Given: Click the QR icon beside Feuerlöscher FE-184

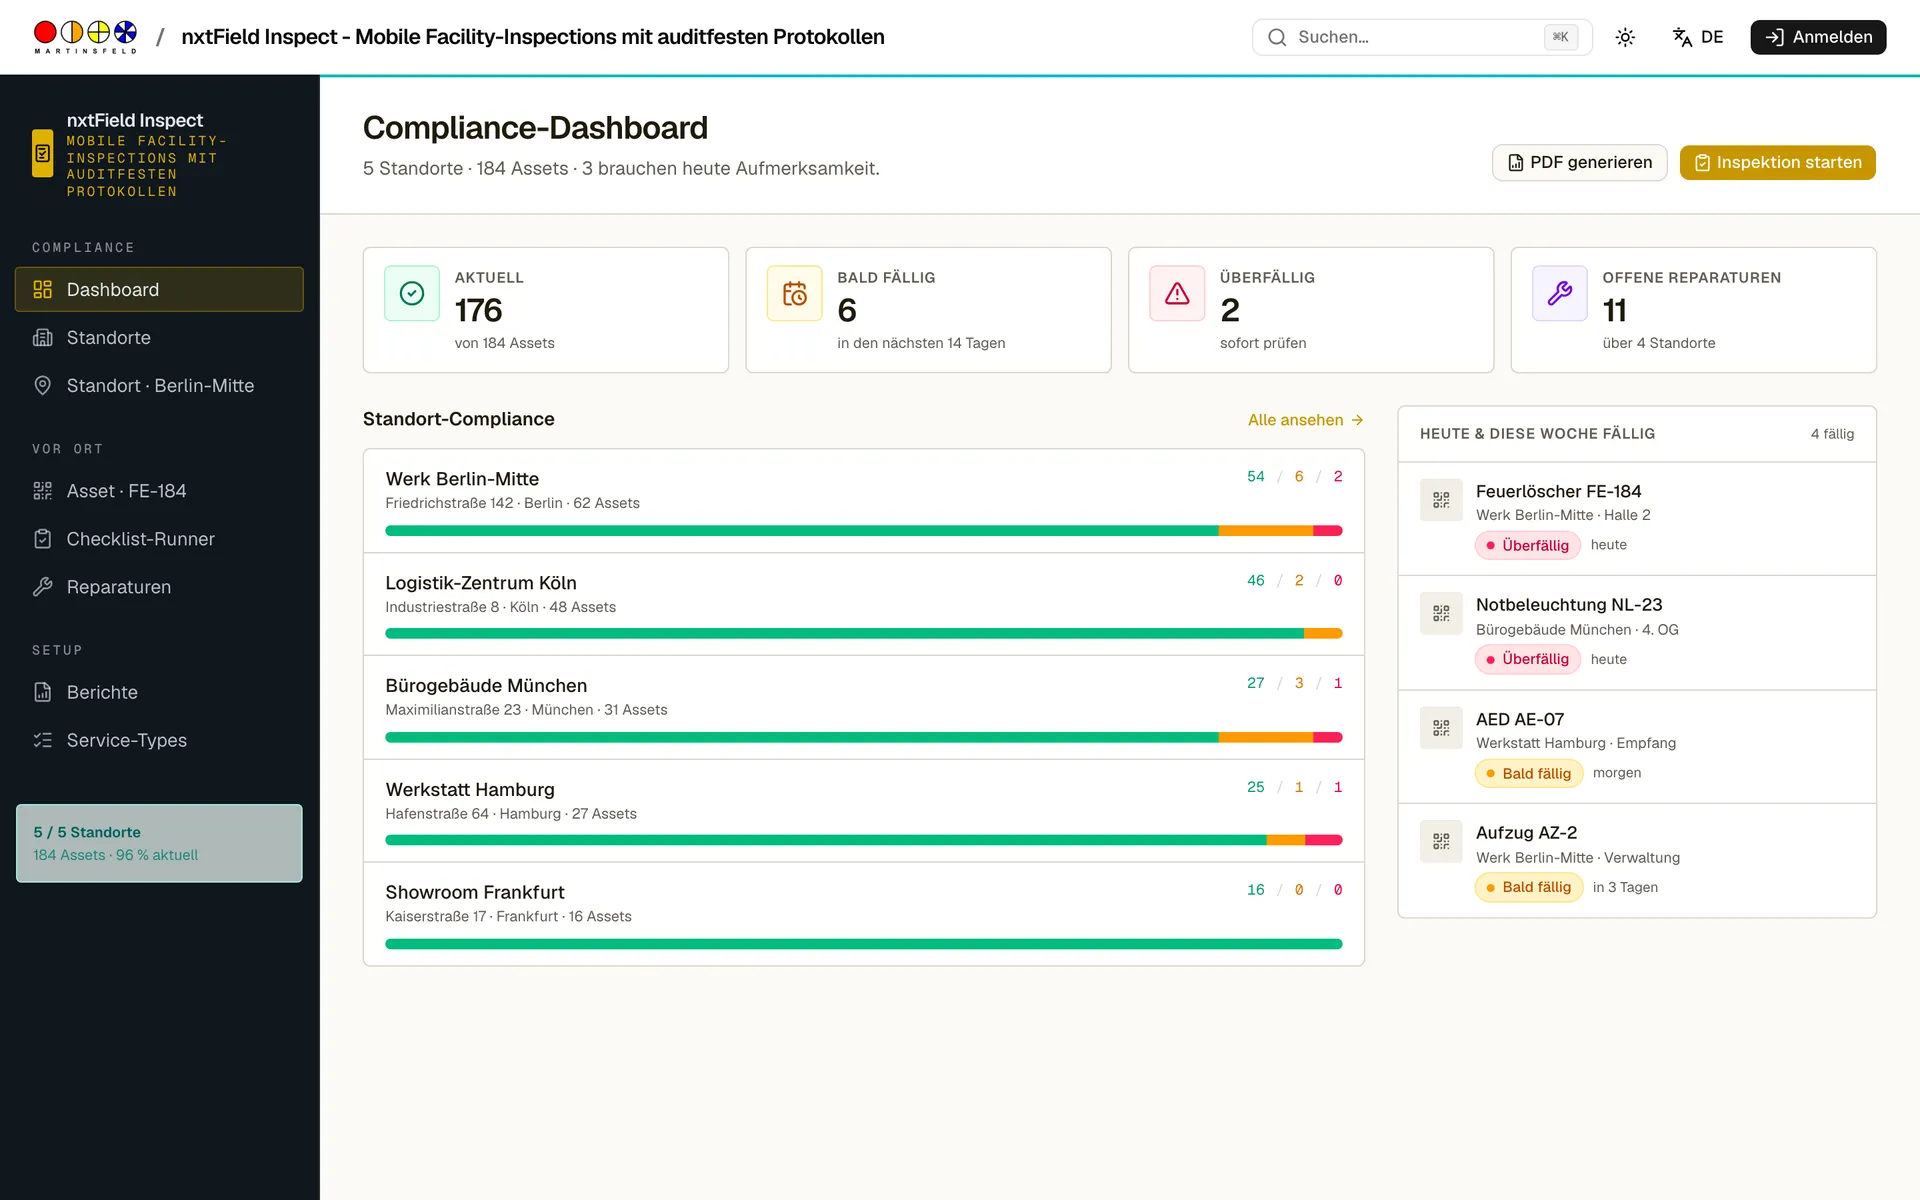Looking at the screenshot, I should pos(1441,500).
